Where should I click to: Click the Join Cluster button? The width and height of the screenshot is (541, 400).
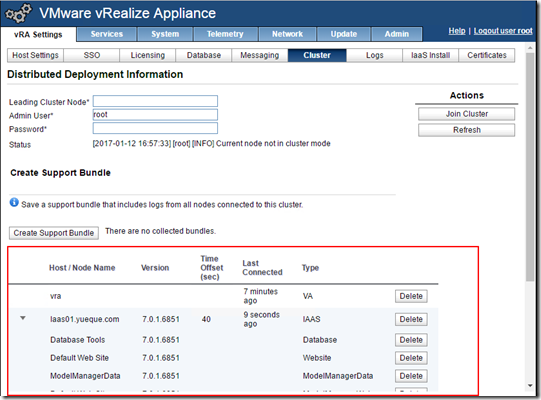click(466, 114)
